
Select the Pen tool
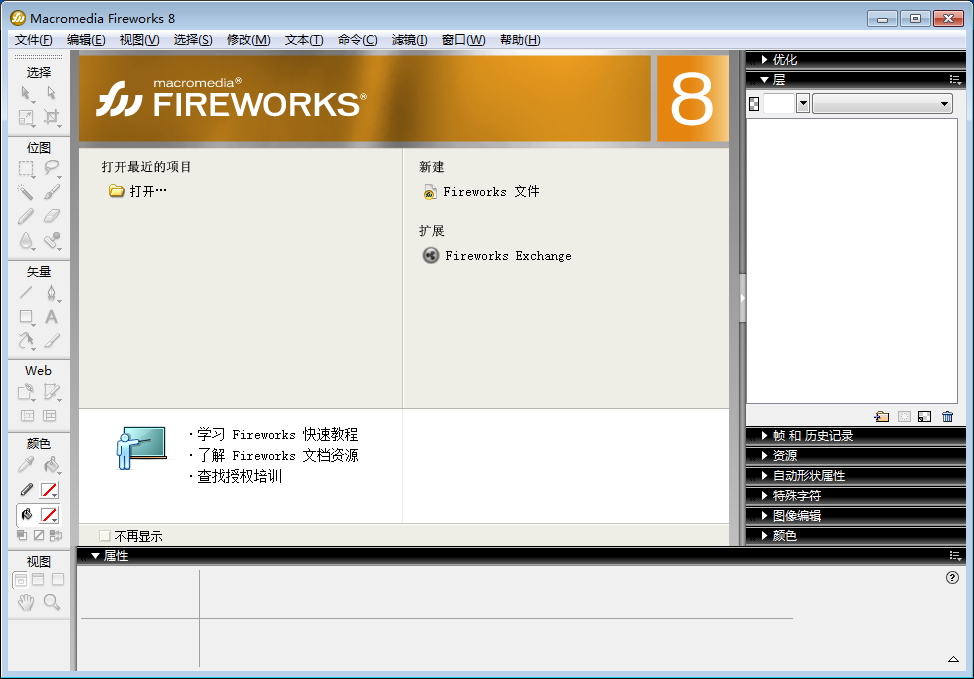tap(51, 293)
